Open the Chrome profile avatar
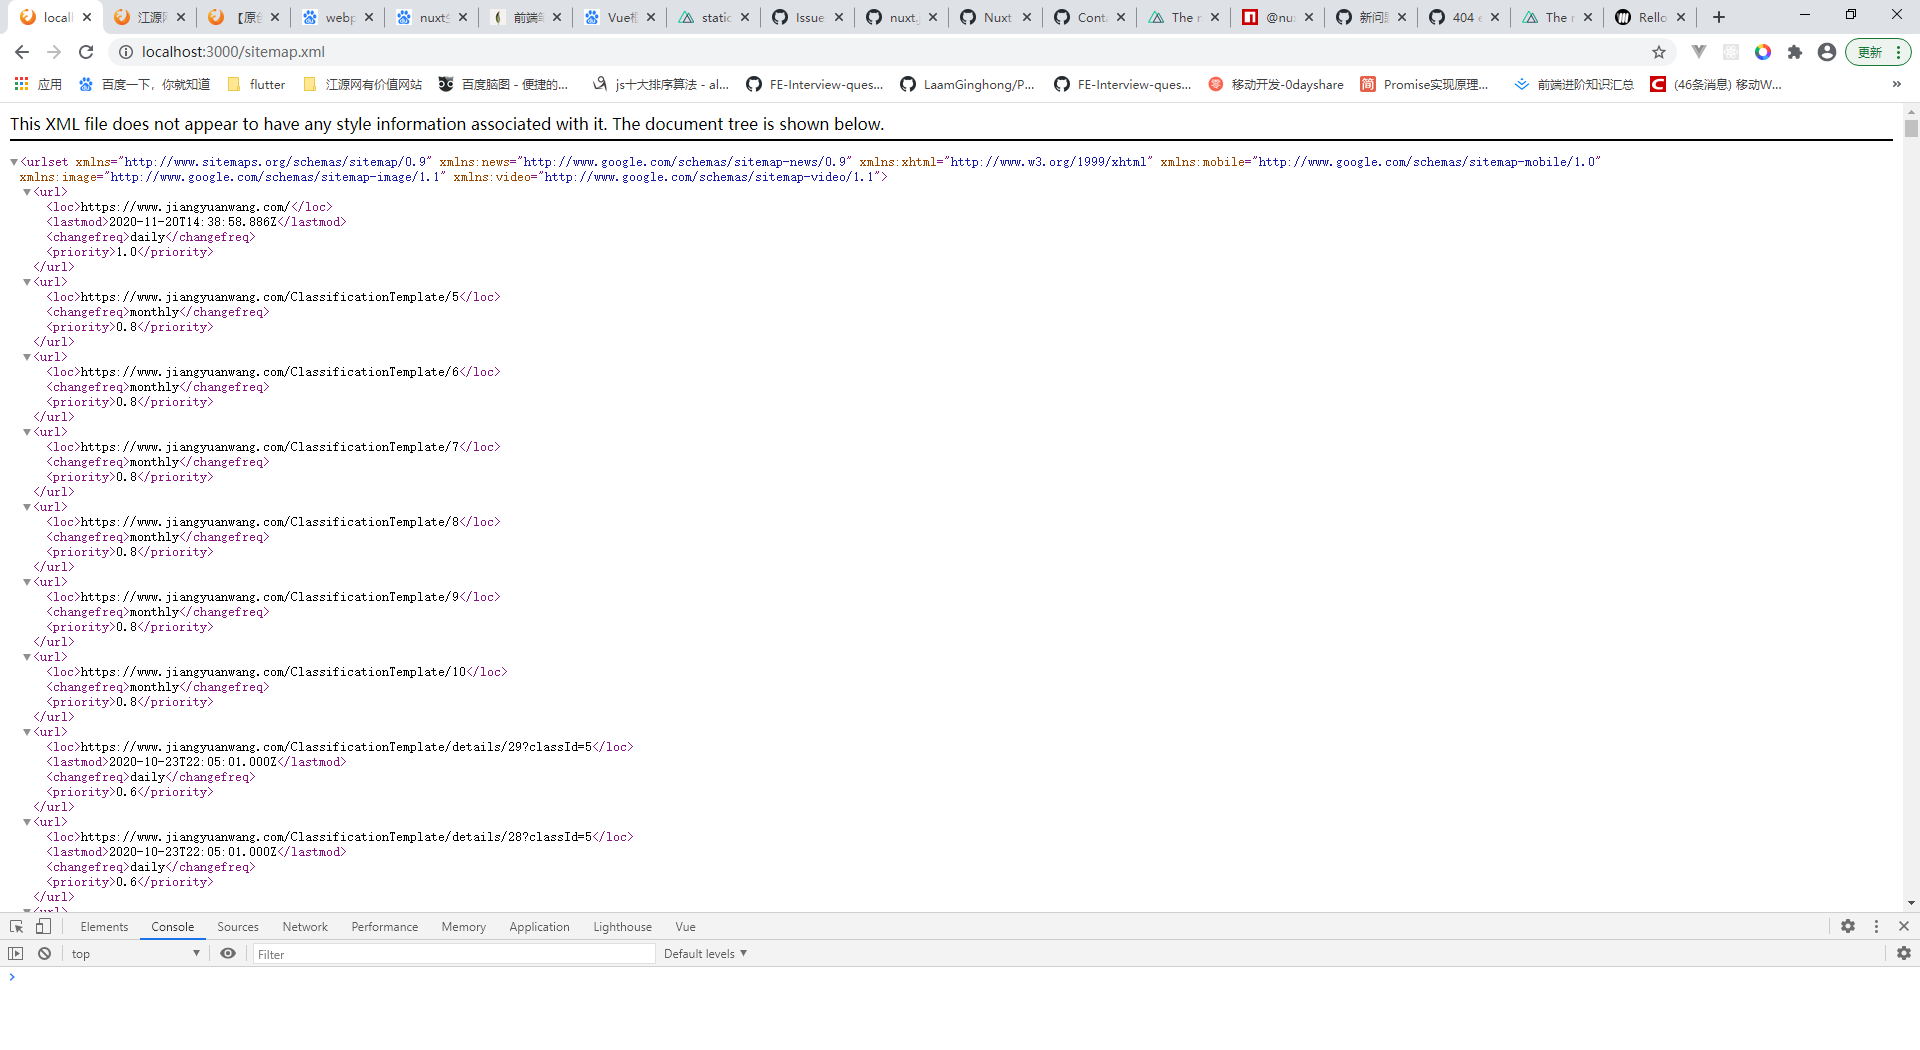Screen dimensions: 1920x1050 1827,52
